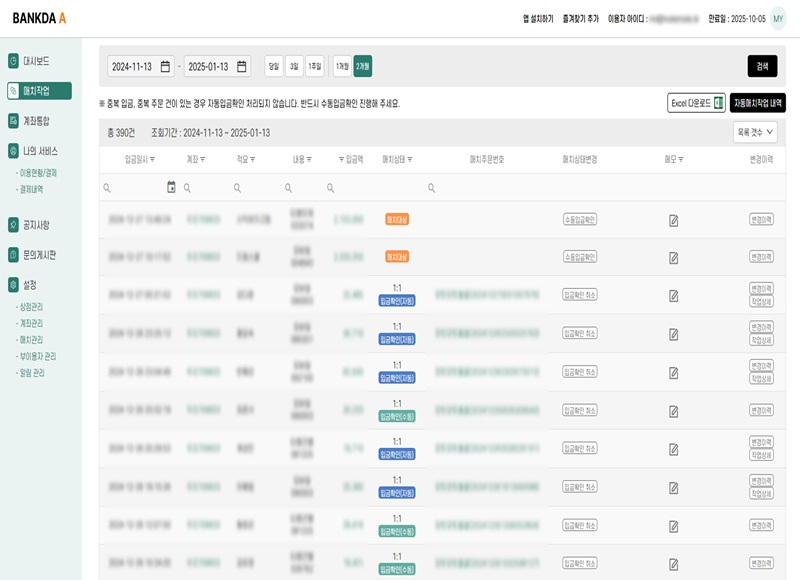The width and height of the screenshot is (800, 580).
Task: Click 수동입금확인 in the second 매치대상 row
Action: click(580, 257)
